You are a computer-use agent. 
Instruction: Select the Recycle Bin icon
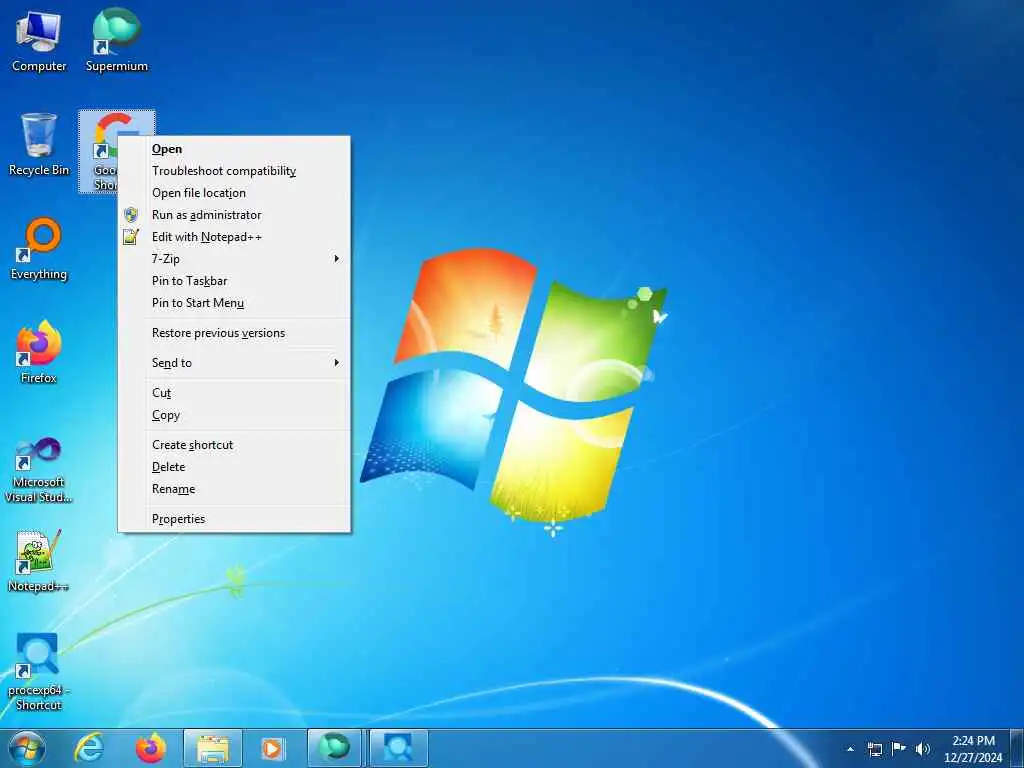[x=39, y=145]
